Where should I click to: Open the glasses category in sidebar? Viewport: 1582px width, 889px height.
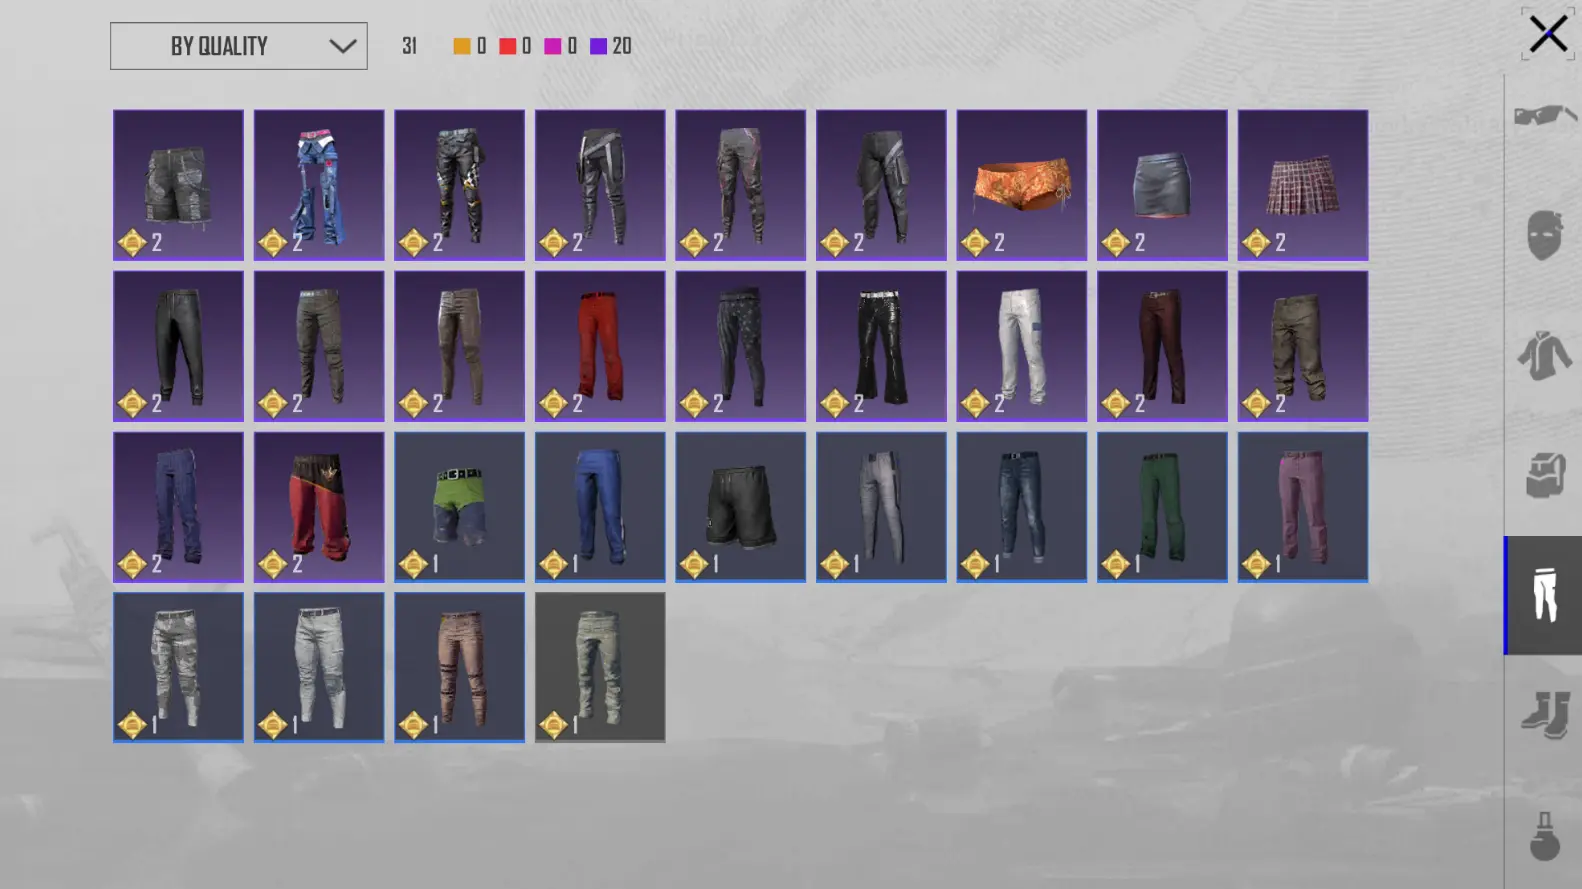coord(1544,116)
